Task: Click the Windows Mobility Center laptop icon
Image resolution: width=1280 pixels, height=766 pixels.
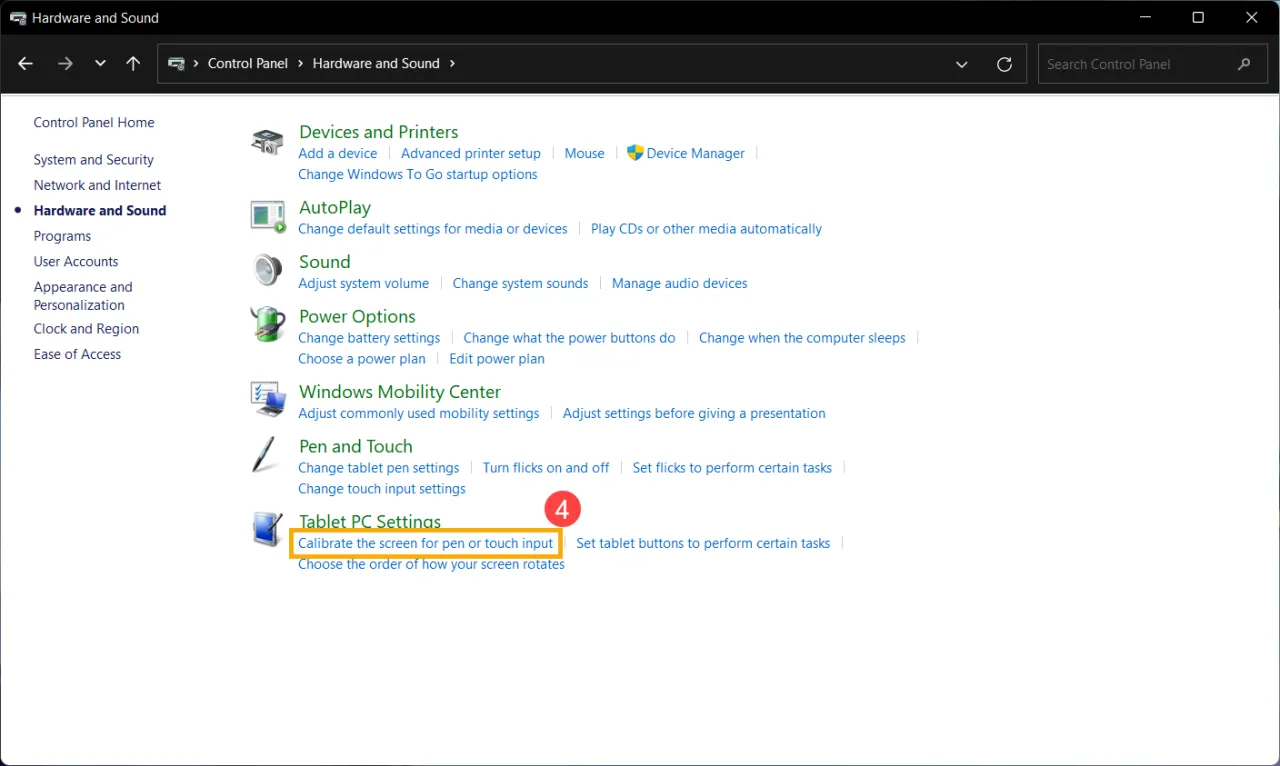Action: click(x=266, y=399)
